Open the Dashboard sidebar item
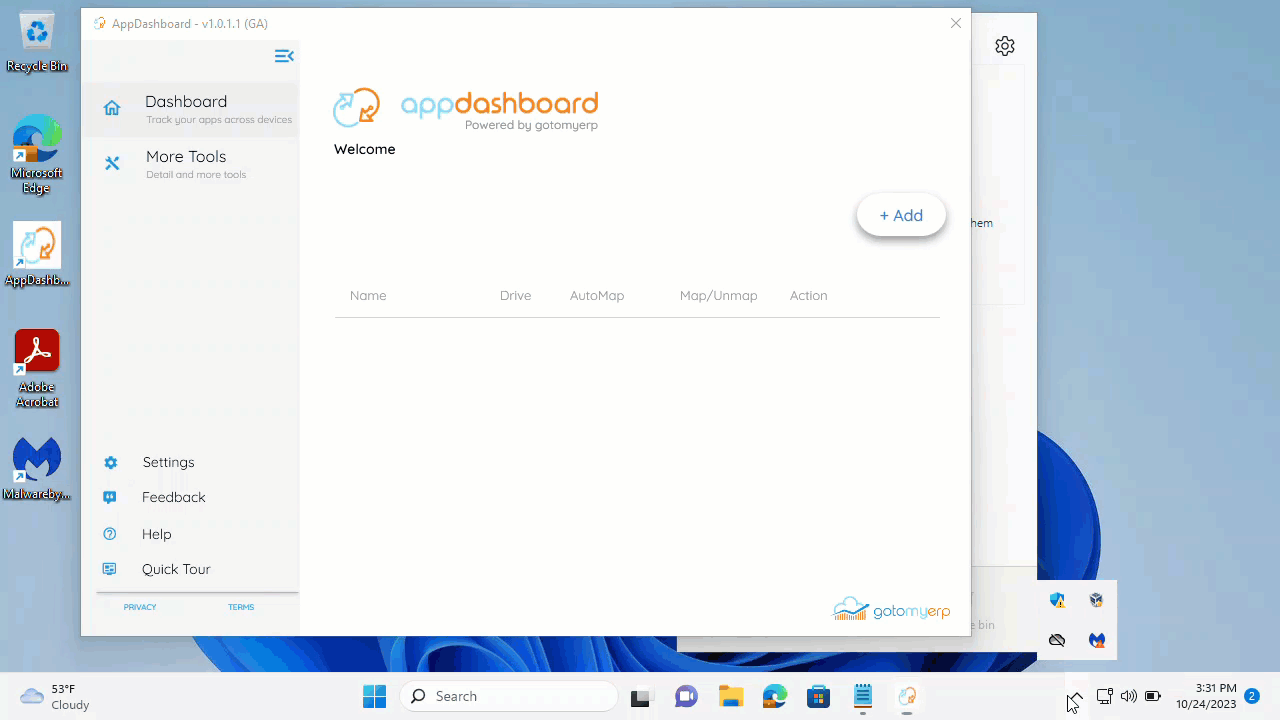1280x720 pixels. point(190,110)
